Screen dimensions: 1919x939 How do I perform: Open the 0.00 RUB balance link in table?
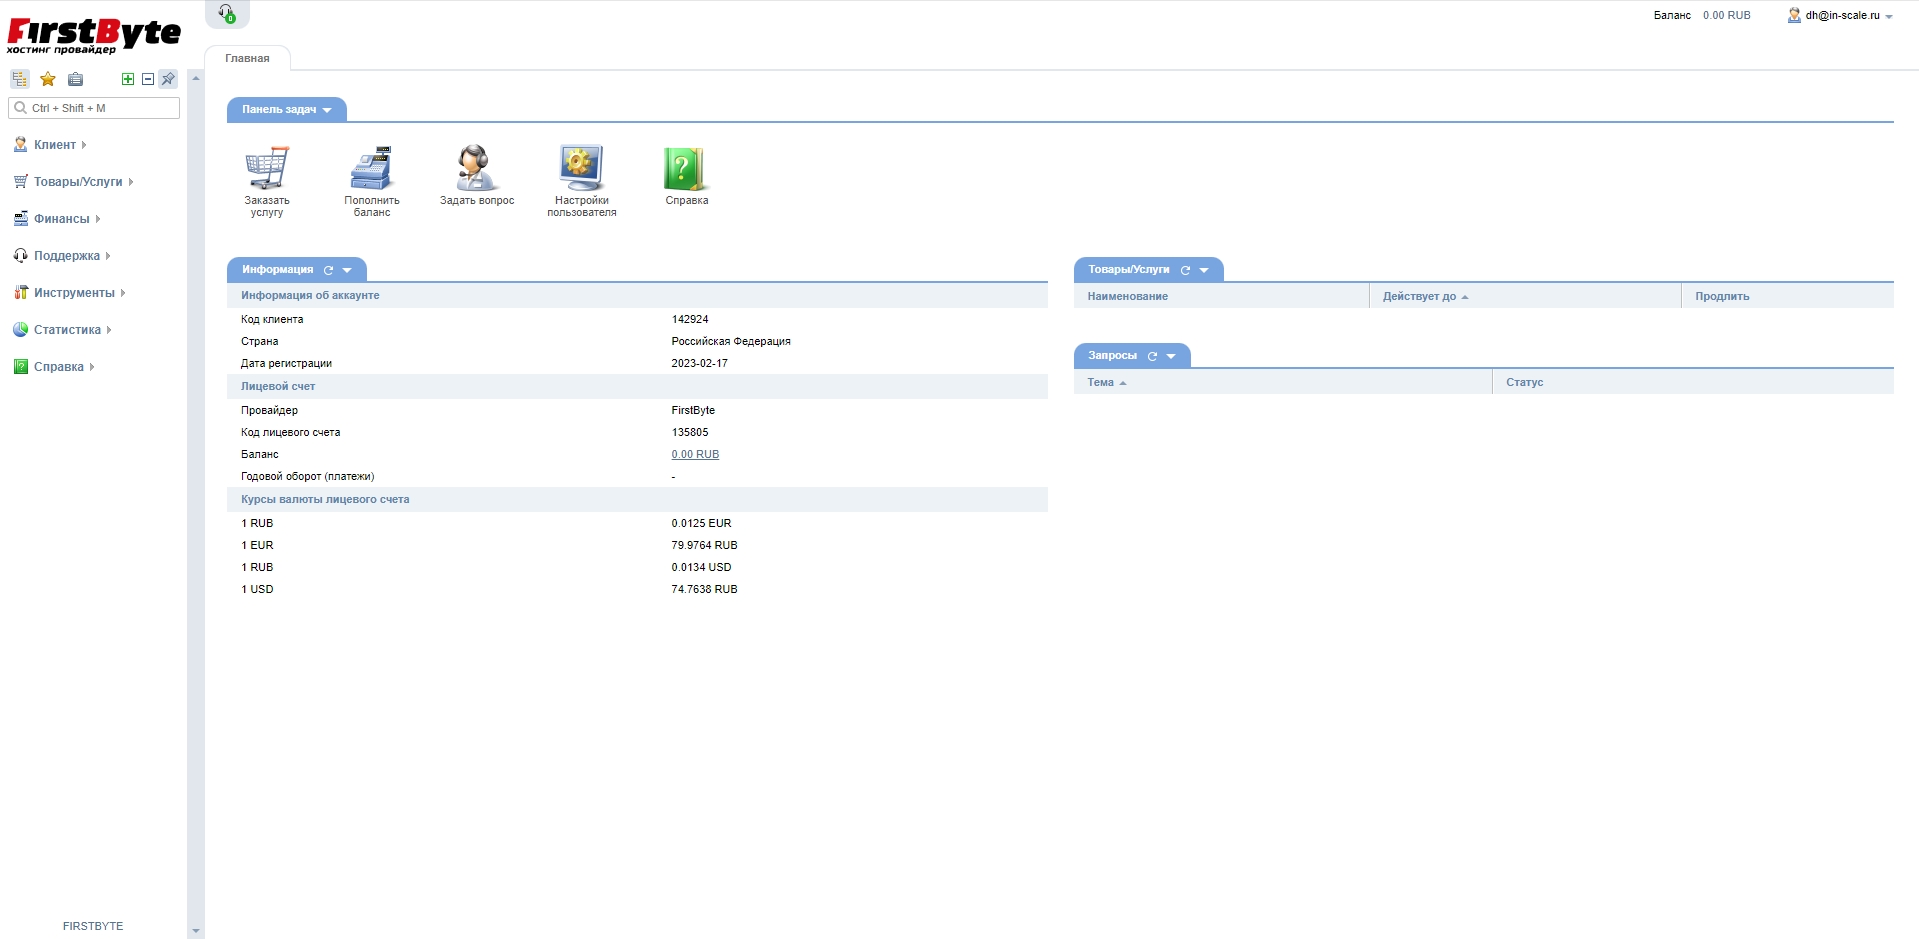(x=695, y=454)
